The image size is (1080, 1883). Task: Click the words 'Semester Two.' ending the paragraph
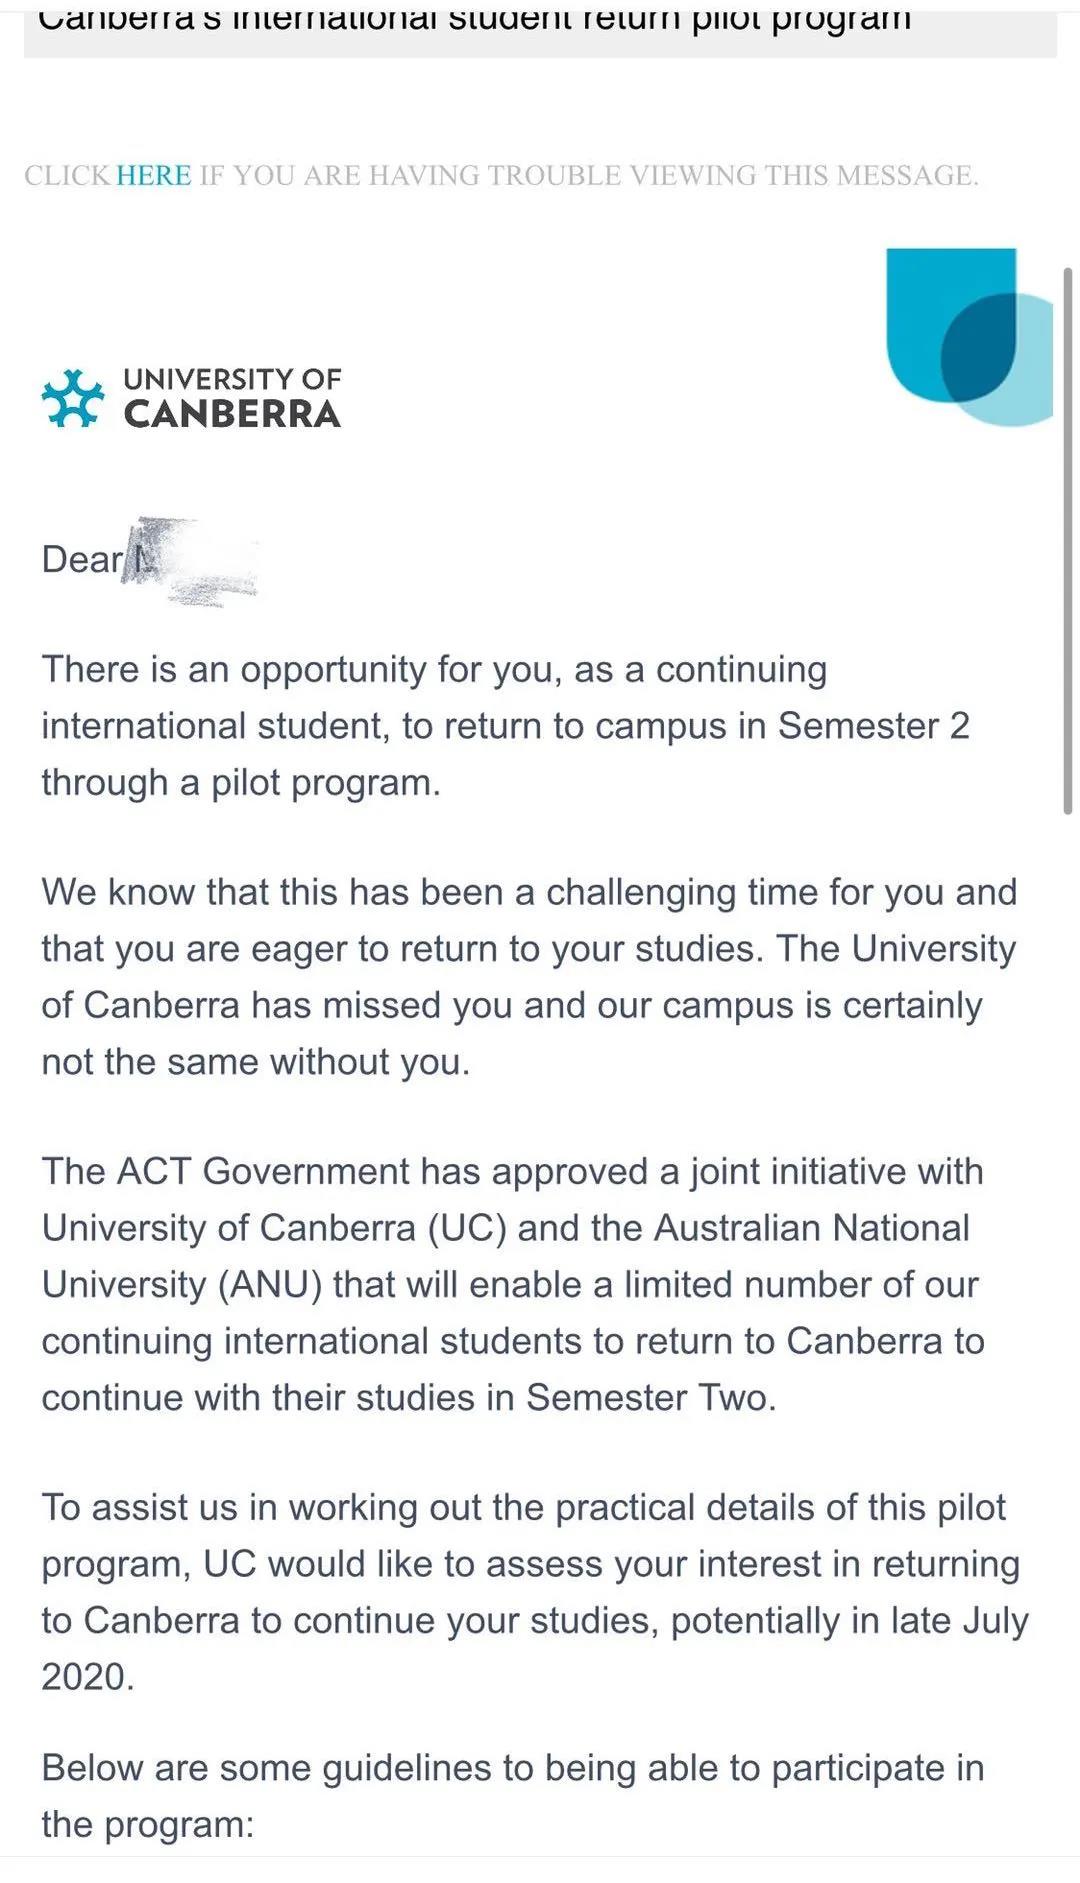(651, 1397)
